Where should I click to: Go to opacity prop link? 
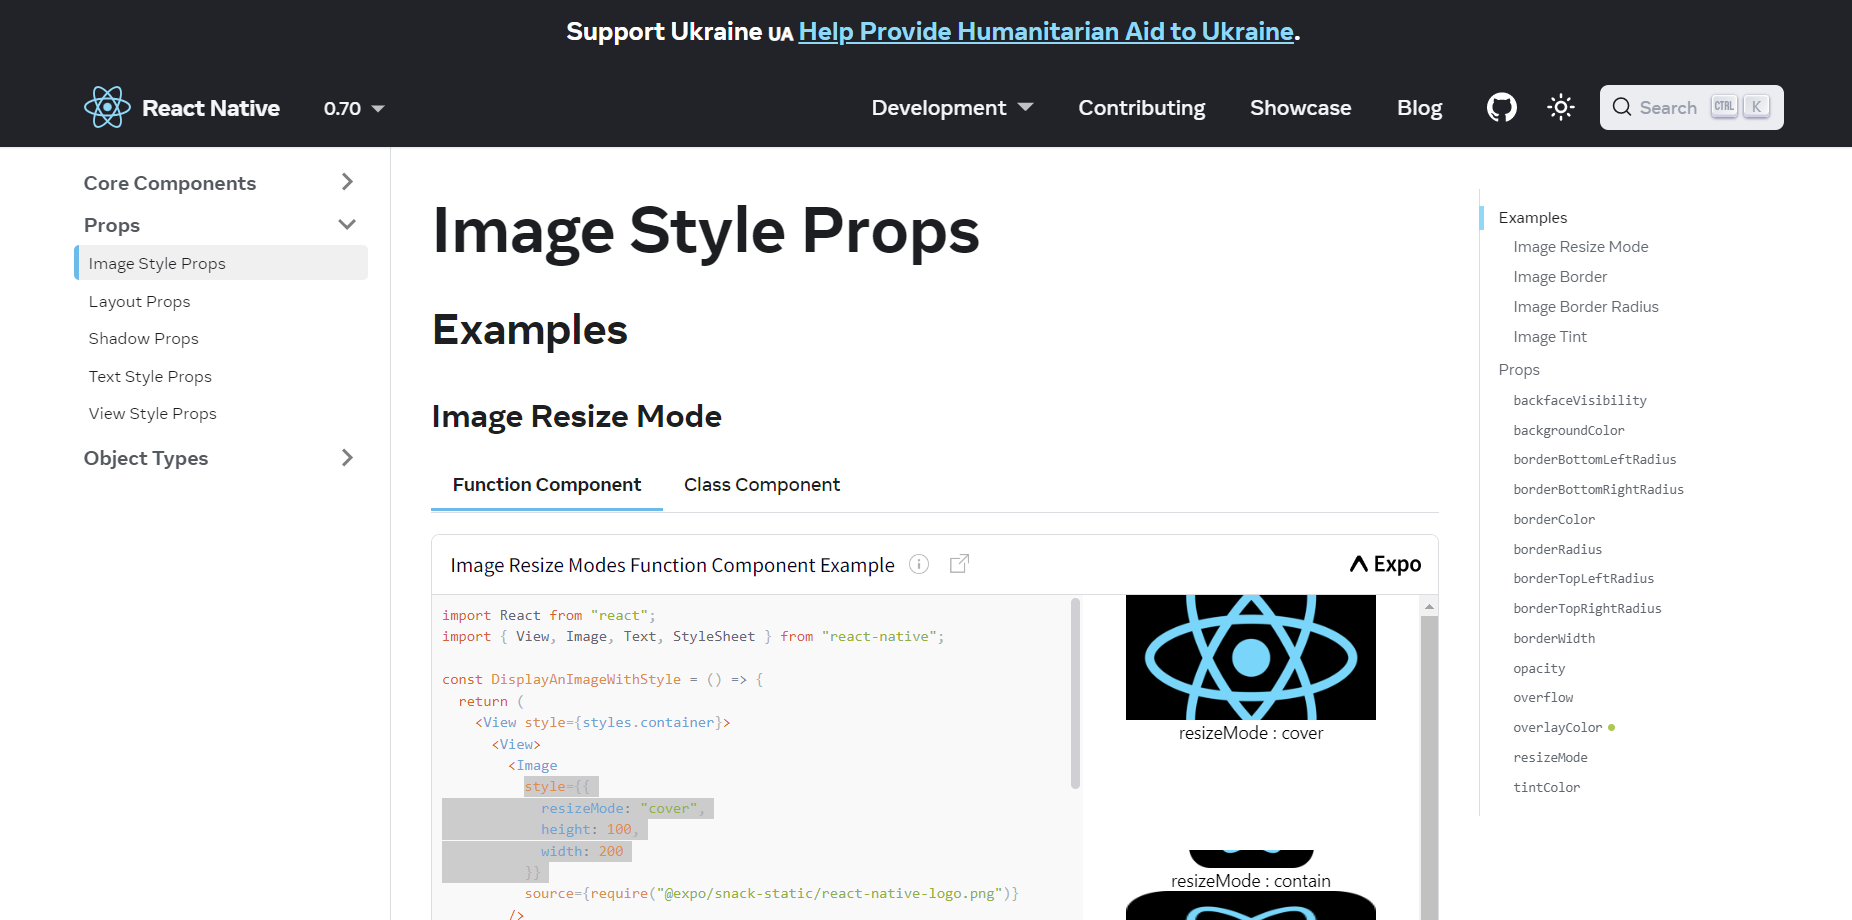click(x=1539, y=668)
